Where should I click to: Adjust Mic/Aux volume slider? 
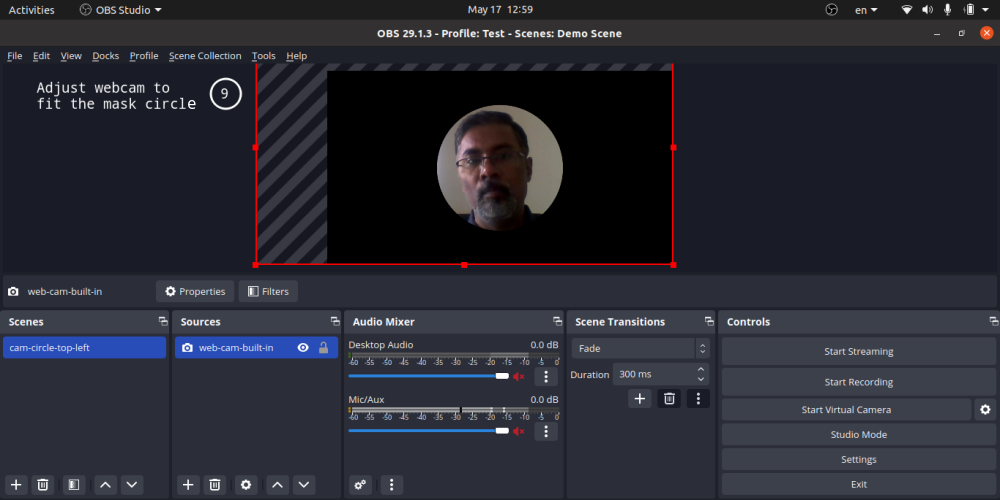pos(429,430)
